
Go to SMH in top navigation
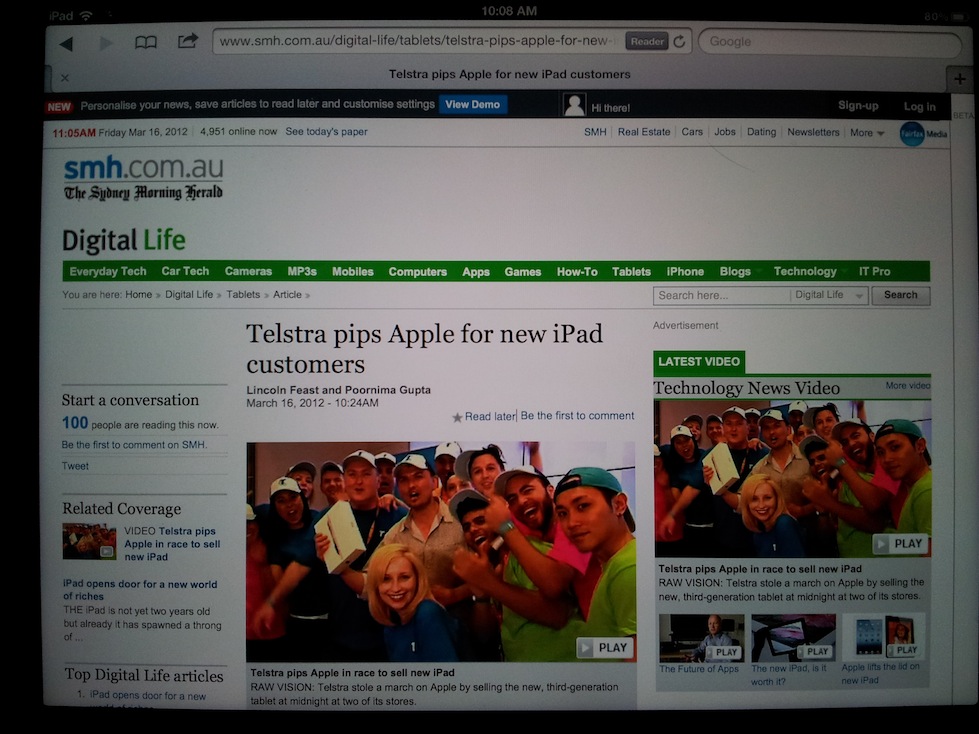pos(595,132)
